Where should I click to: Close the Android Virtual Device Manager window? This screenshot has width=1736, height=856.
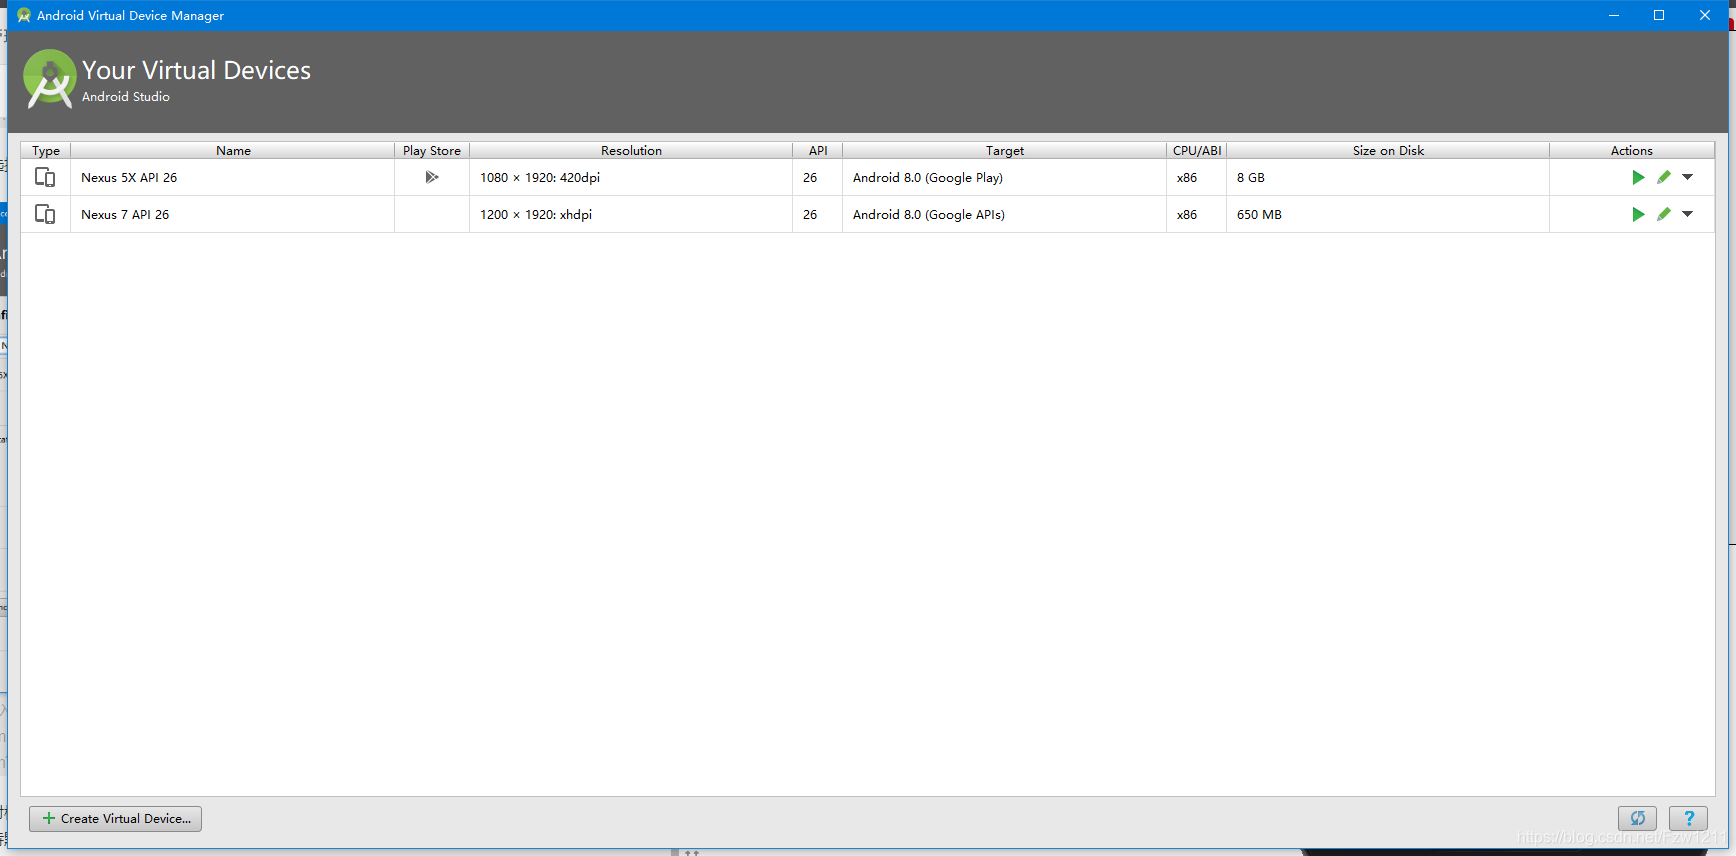click(1705, 15)
